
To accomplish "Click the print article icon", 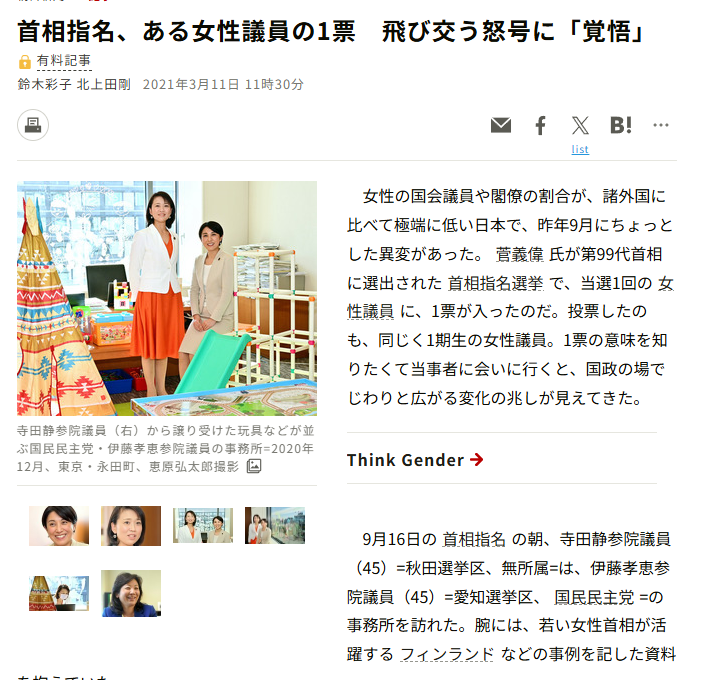I will [x=33, y=125].
